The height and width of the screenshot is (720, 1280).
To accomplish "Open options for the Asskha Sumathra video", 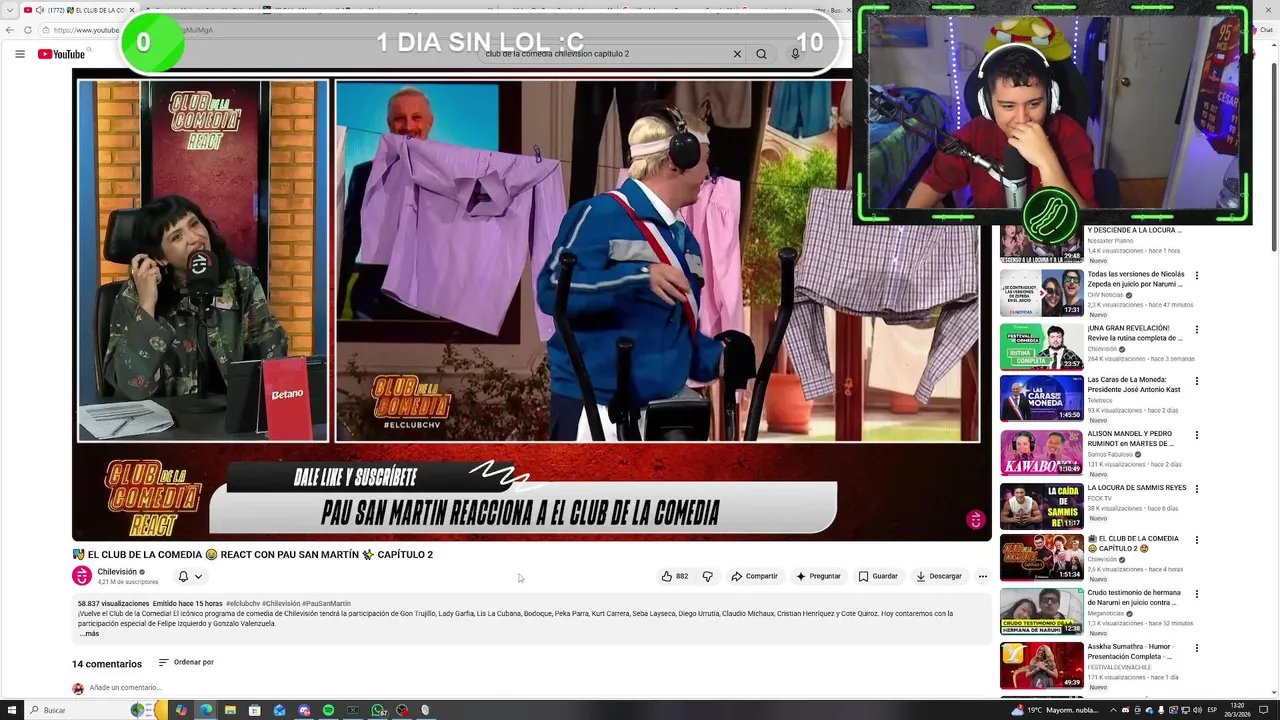I will tap(1197, 648).
